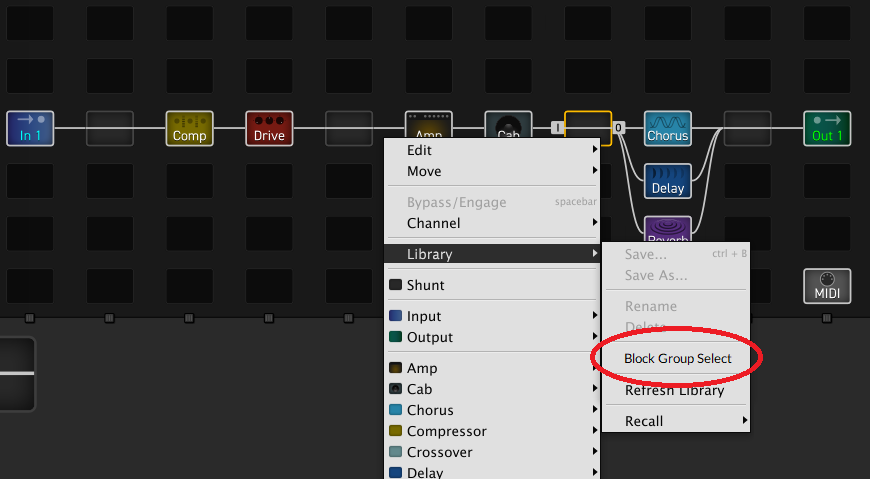
Task: Click the Cab block in grid
Action: [508, 124]
